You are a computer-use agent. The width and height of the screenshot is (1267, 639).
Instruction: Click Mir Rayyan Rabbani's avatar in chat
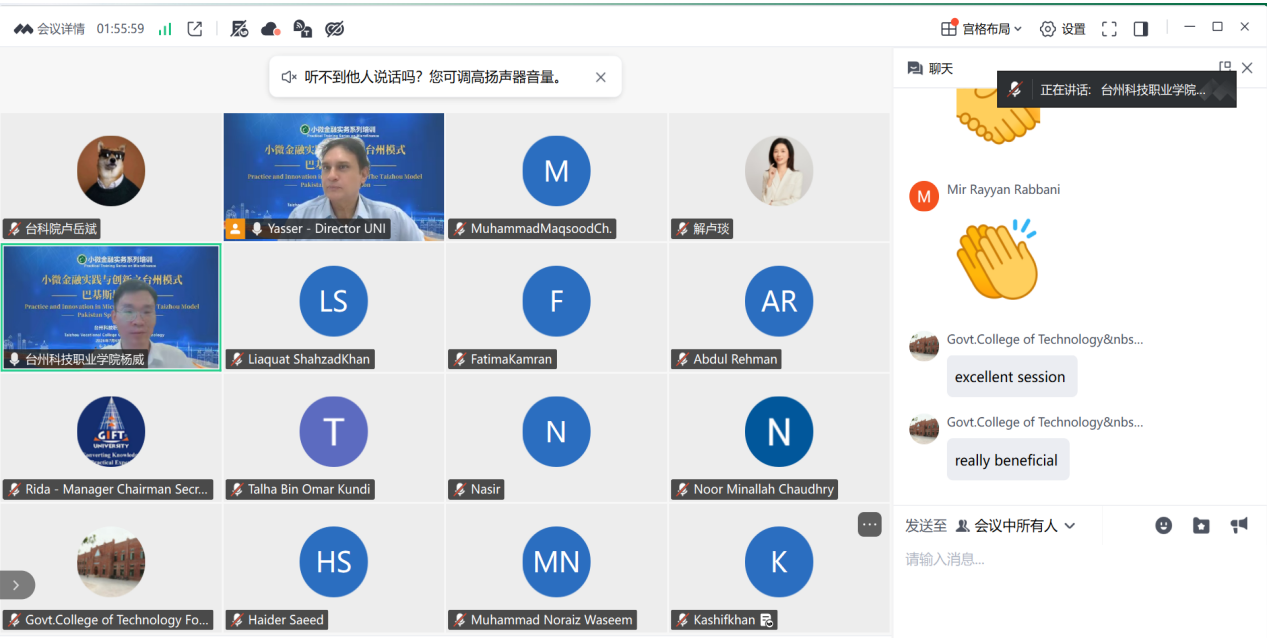tap(923, 196)
